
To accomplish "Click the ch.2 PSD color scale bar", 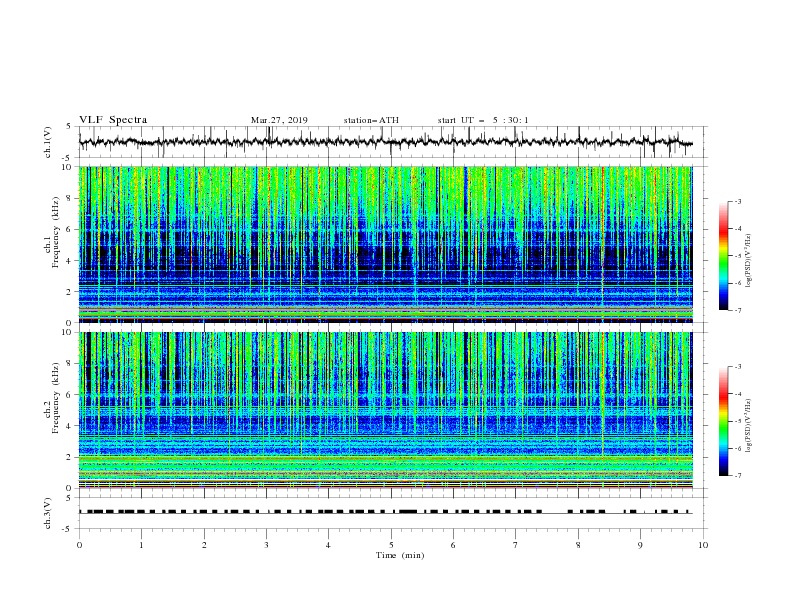I will (x=723, y=421).
